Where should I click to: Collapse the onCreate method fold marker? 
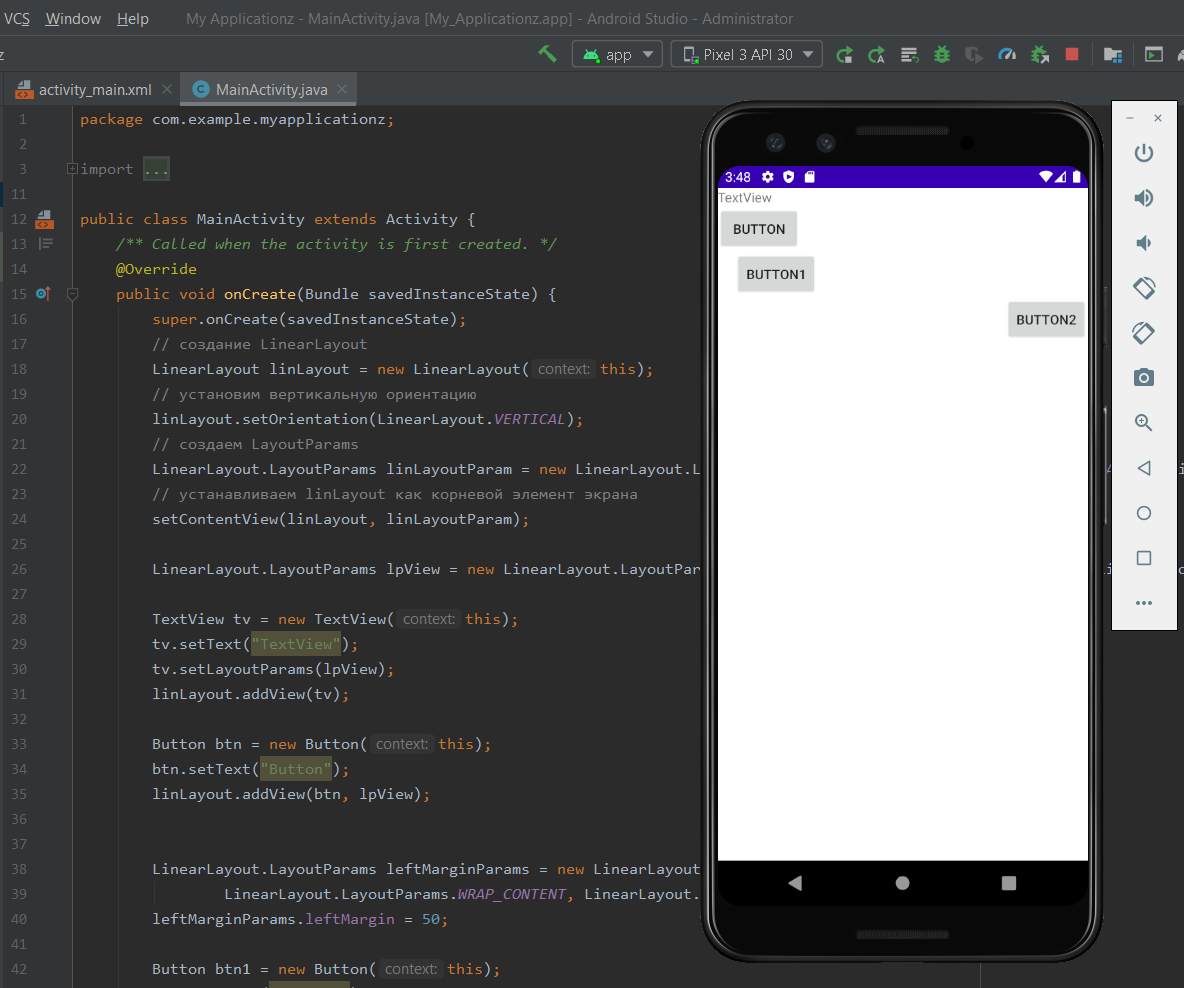[72, 294]
